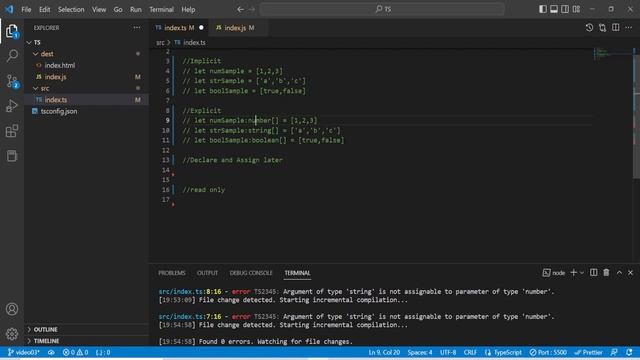Open the Accounts menu icon
The height and width of the screenshot is (360, 640).
click(x=12, y=309)
